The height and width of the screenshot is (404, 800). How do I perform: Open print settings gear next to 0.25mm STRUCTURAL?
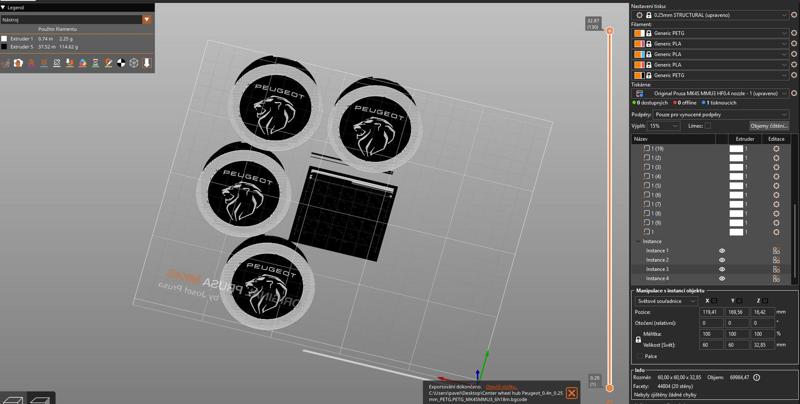[x=794, y=15]
